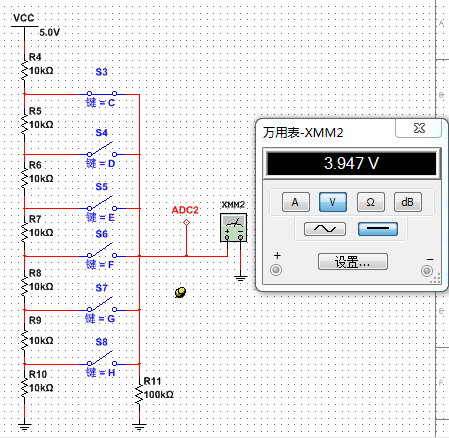
Task: Select ammeter mode A on multimeter
Action: (x=296, y=202)
